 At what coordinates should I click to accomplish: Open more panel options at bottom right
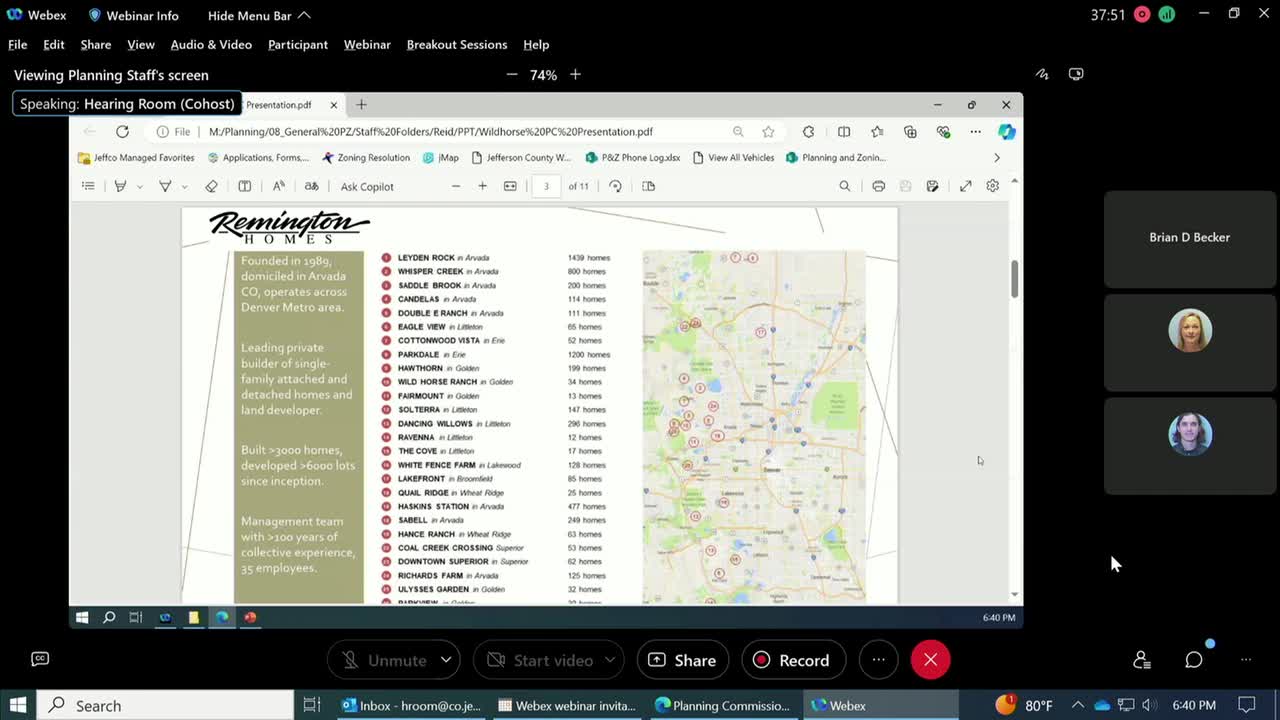point(1246,660)
